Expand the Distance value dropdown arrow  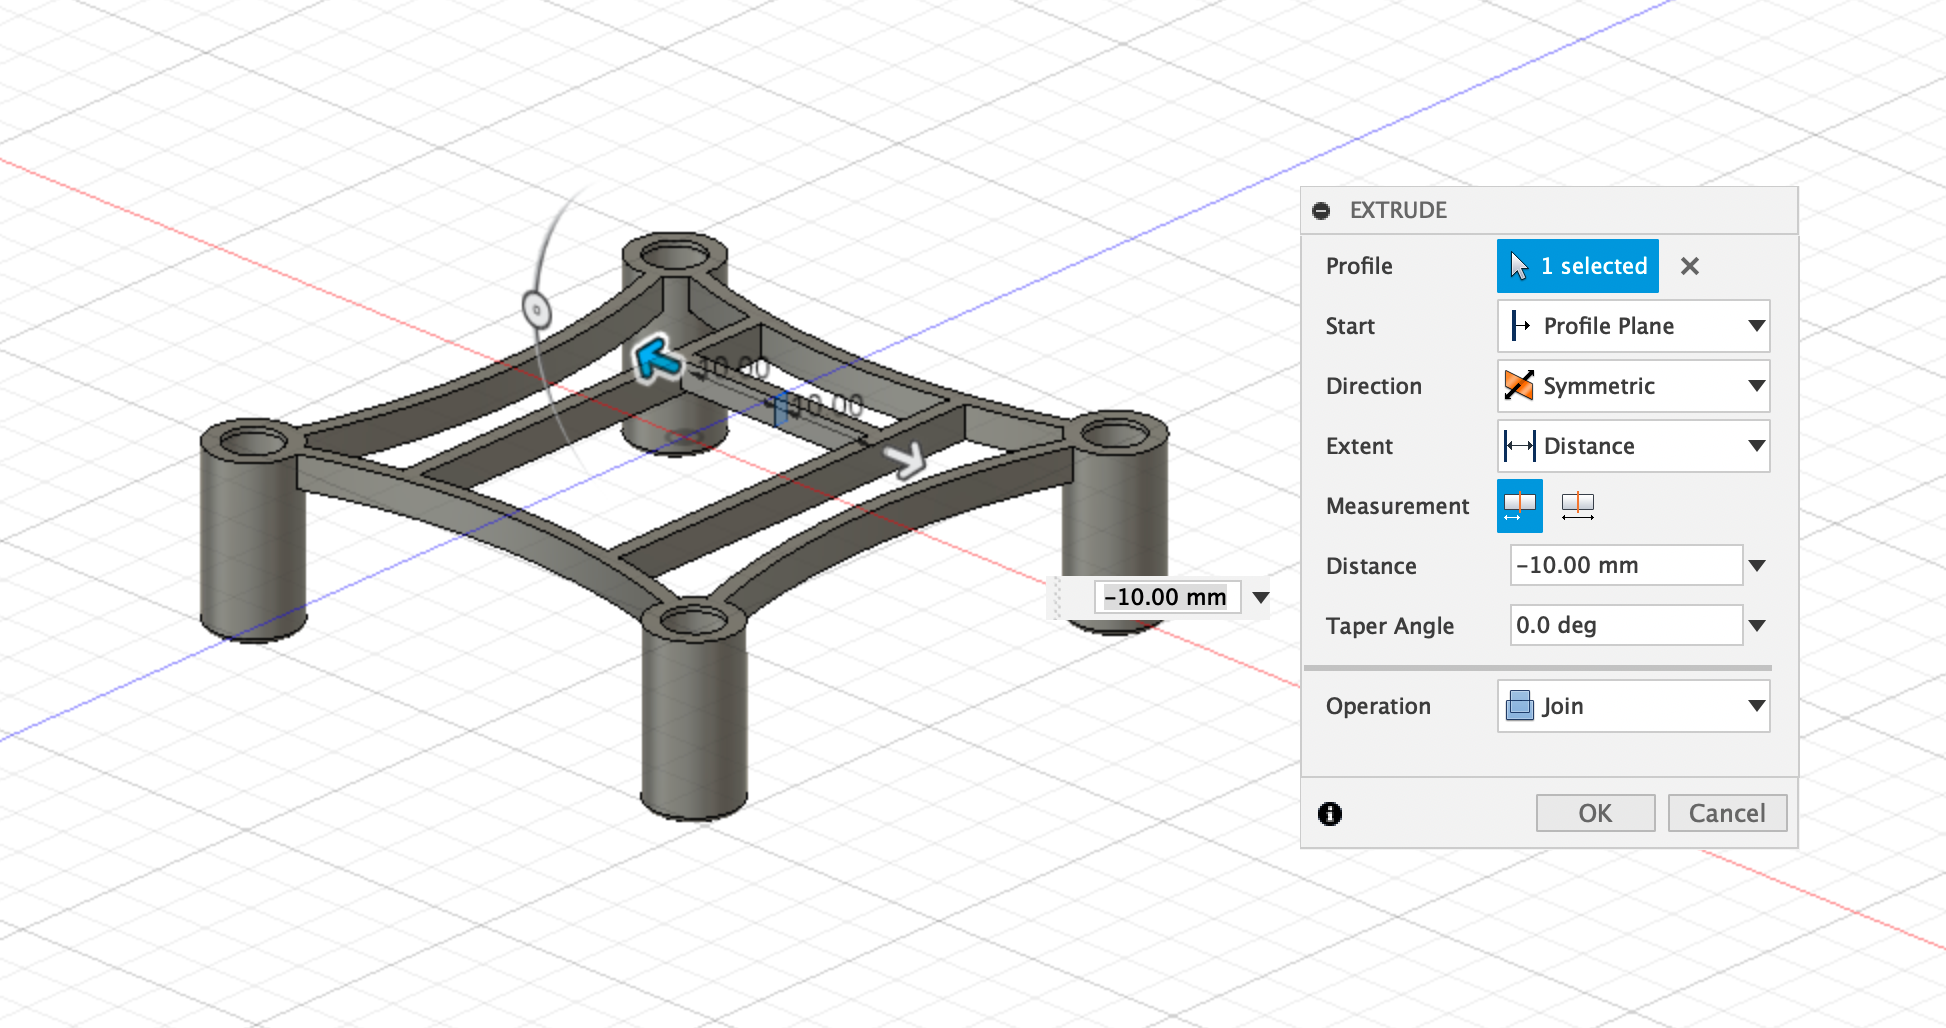[x=1757, y=565]
